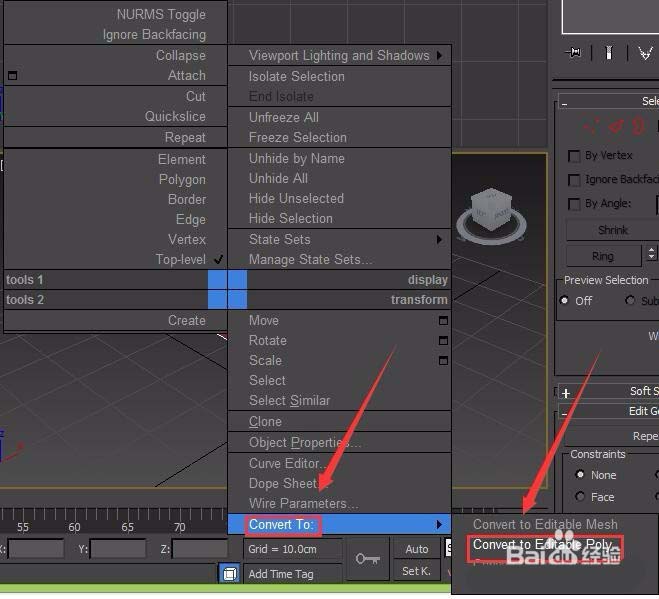Expand the State Sets submenu
The height and width of the screenshot is (599, 659).
(440, 240)
